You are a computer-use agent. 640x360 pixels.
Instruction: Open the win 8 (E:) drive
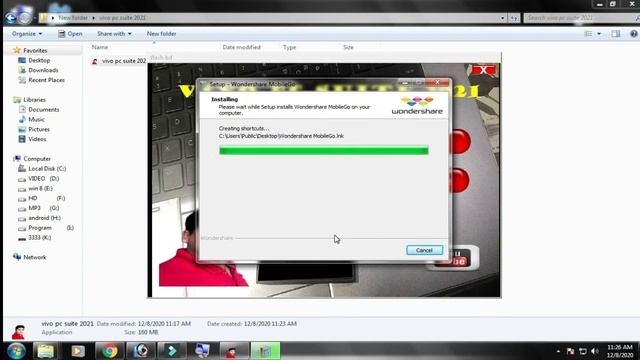pyautogui.click(x=40, y=188)
